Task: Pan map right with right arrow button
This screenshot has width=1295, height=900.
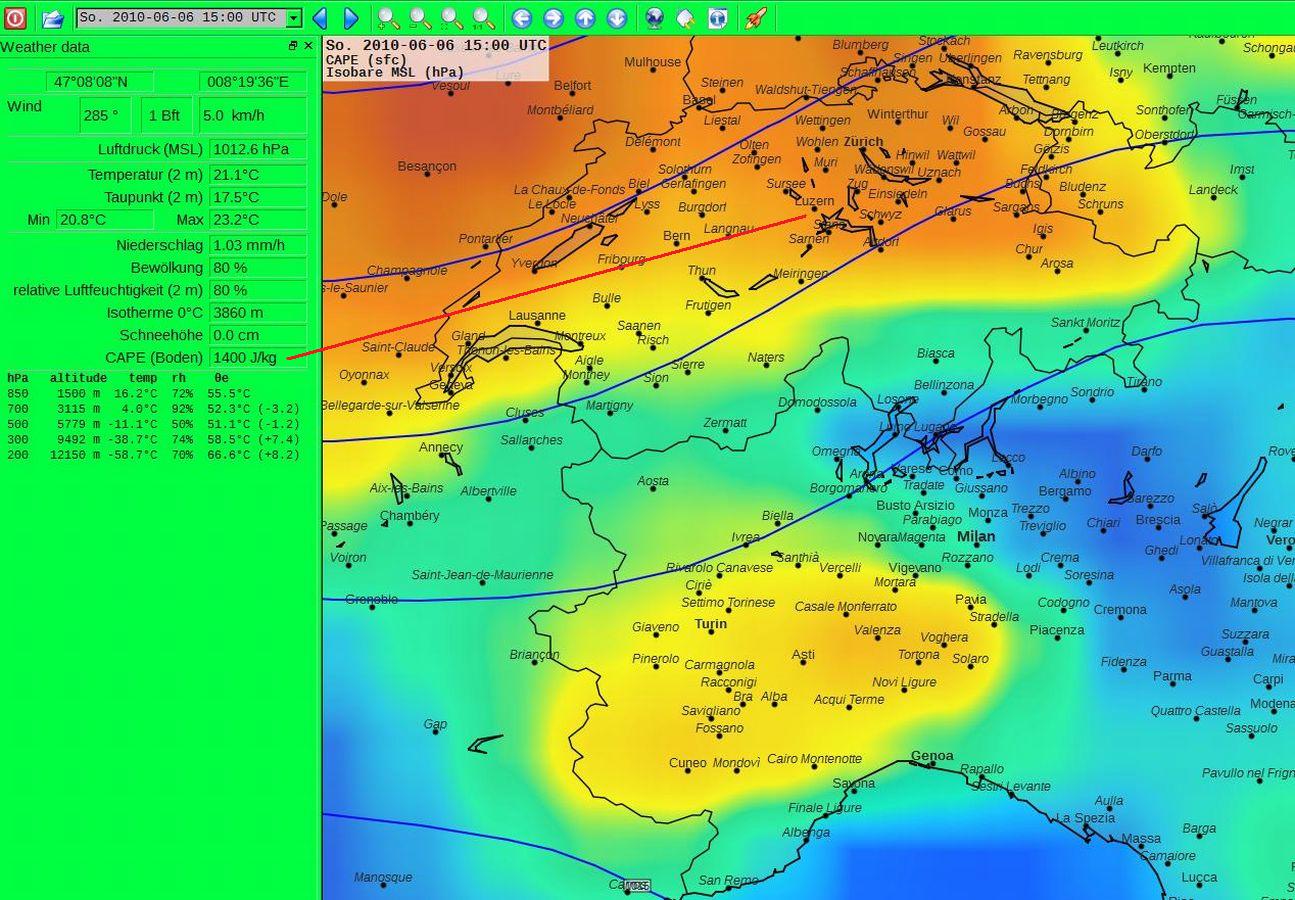Action: point(553,18)
